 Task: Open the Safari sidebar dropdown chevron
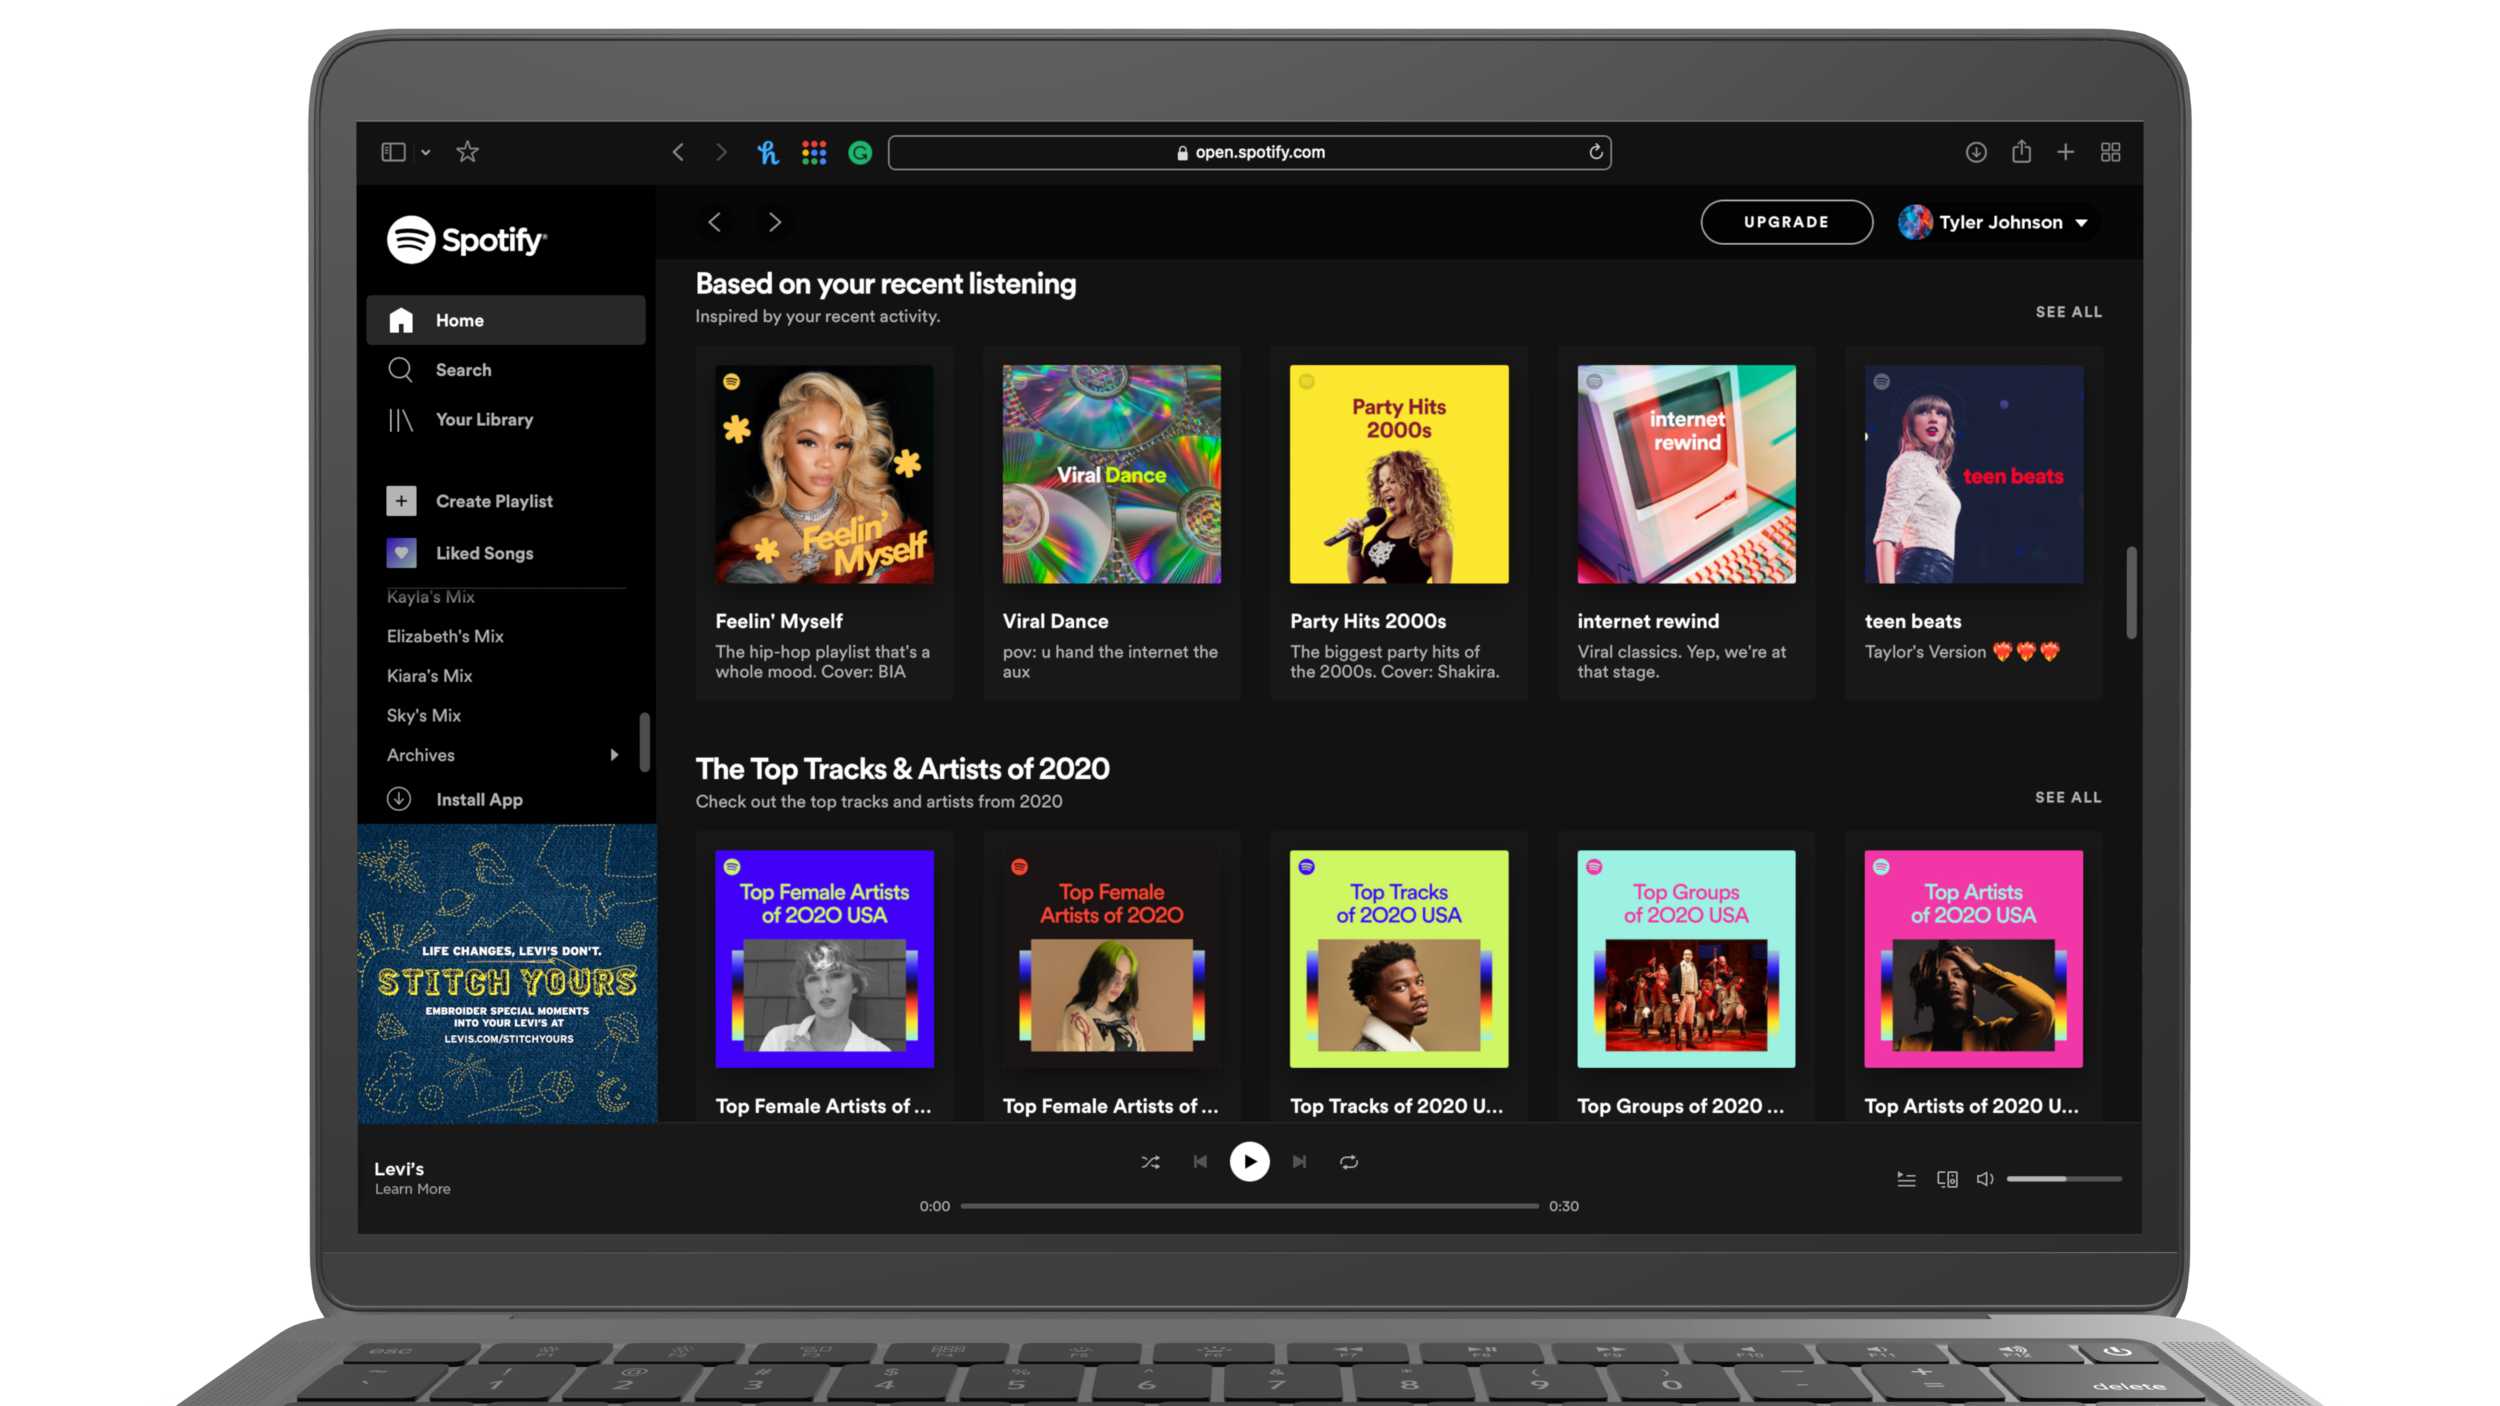(426, 153)
